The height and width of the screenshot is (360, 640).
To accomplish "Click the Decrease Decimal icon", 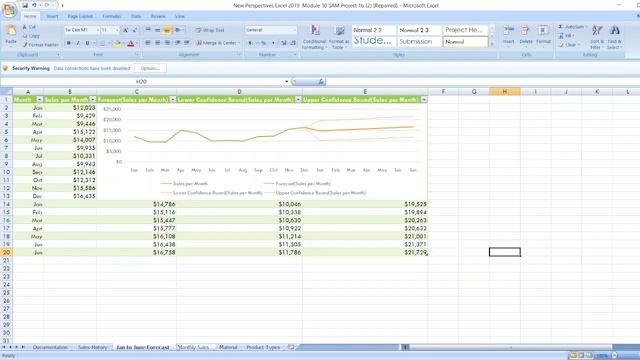I will 293,43.
